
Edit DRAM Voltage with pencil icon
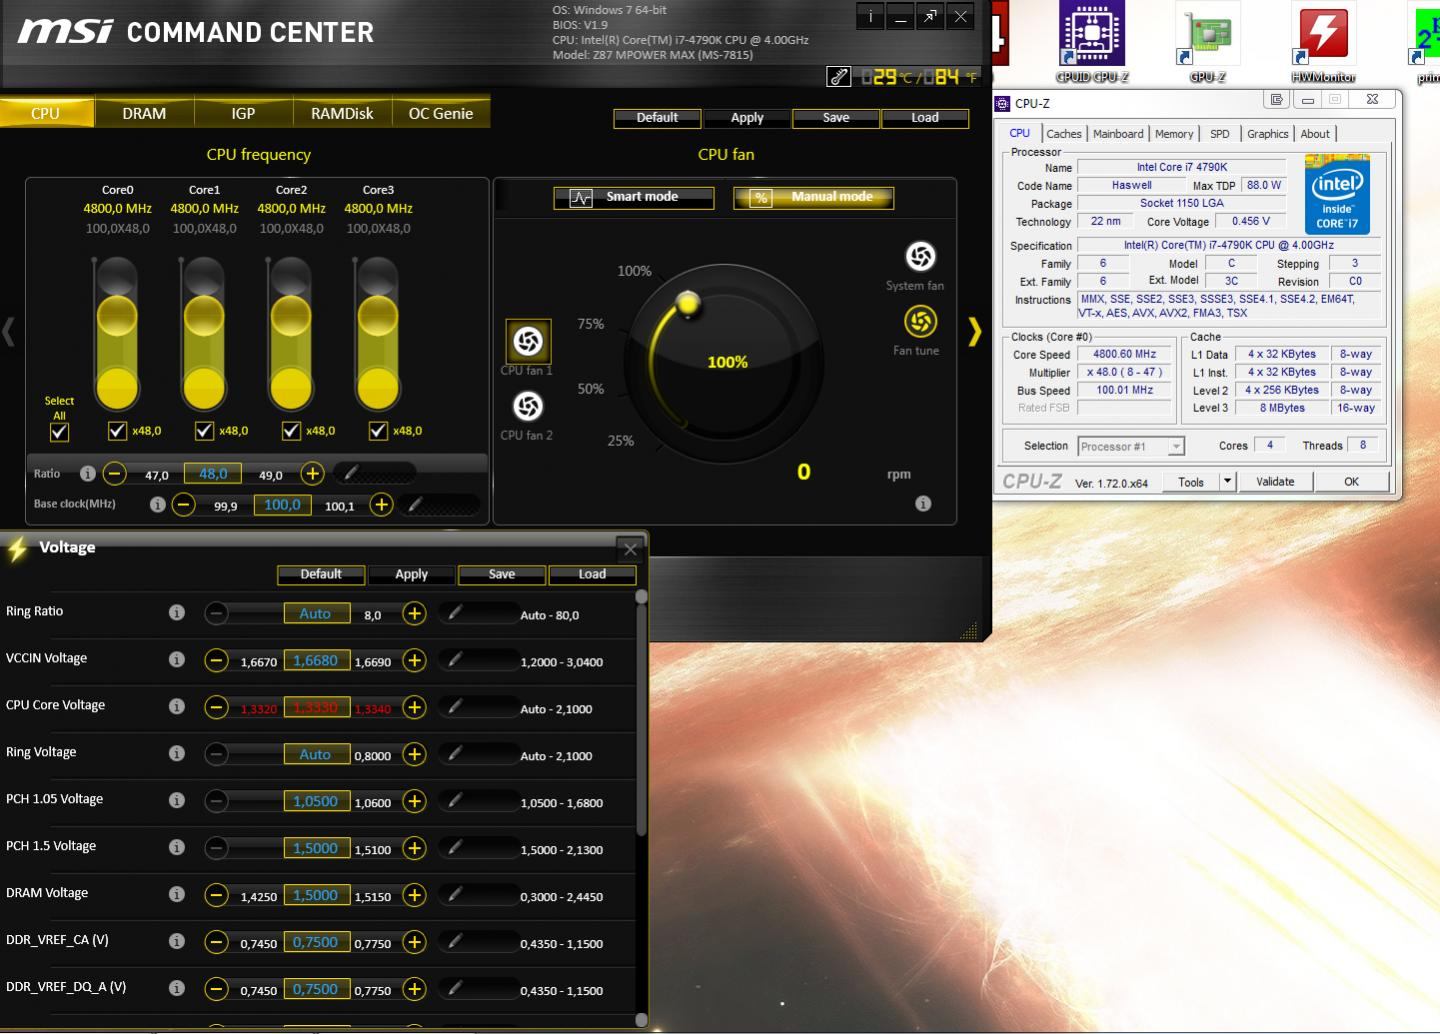pyautogui.click(x=455, y=894)
